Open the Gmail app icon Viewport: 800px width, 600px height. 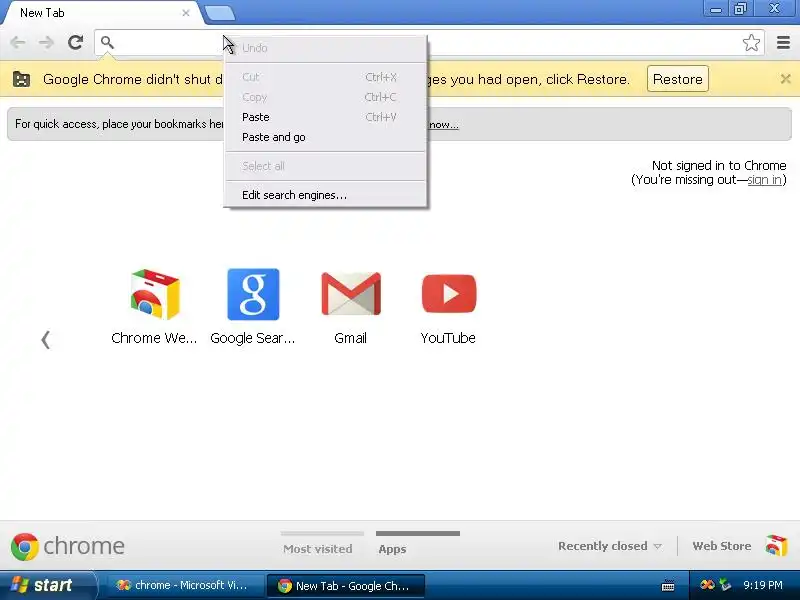(351, 306)
